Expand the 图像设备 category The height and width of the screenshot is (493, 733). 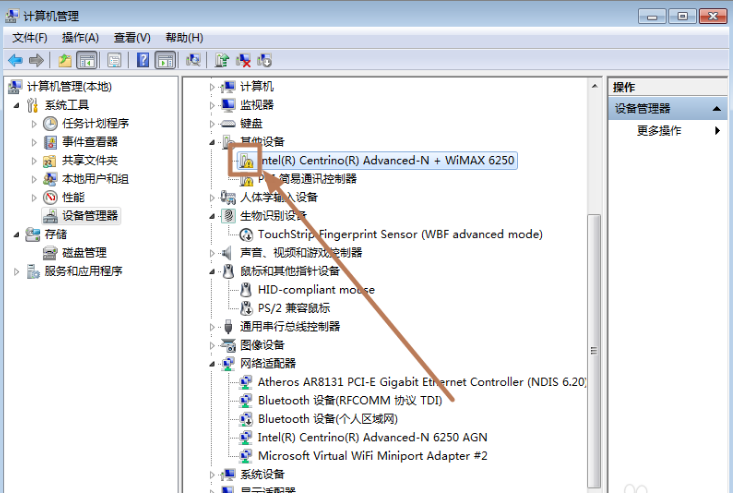pyautogui.click(x=212, y=346)
